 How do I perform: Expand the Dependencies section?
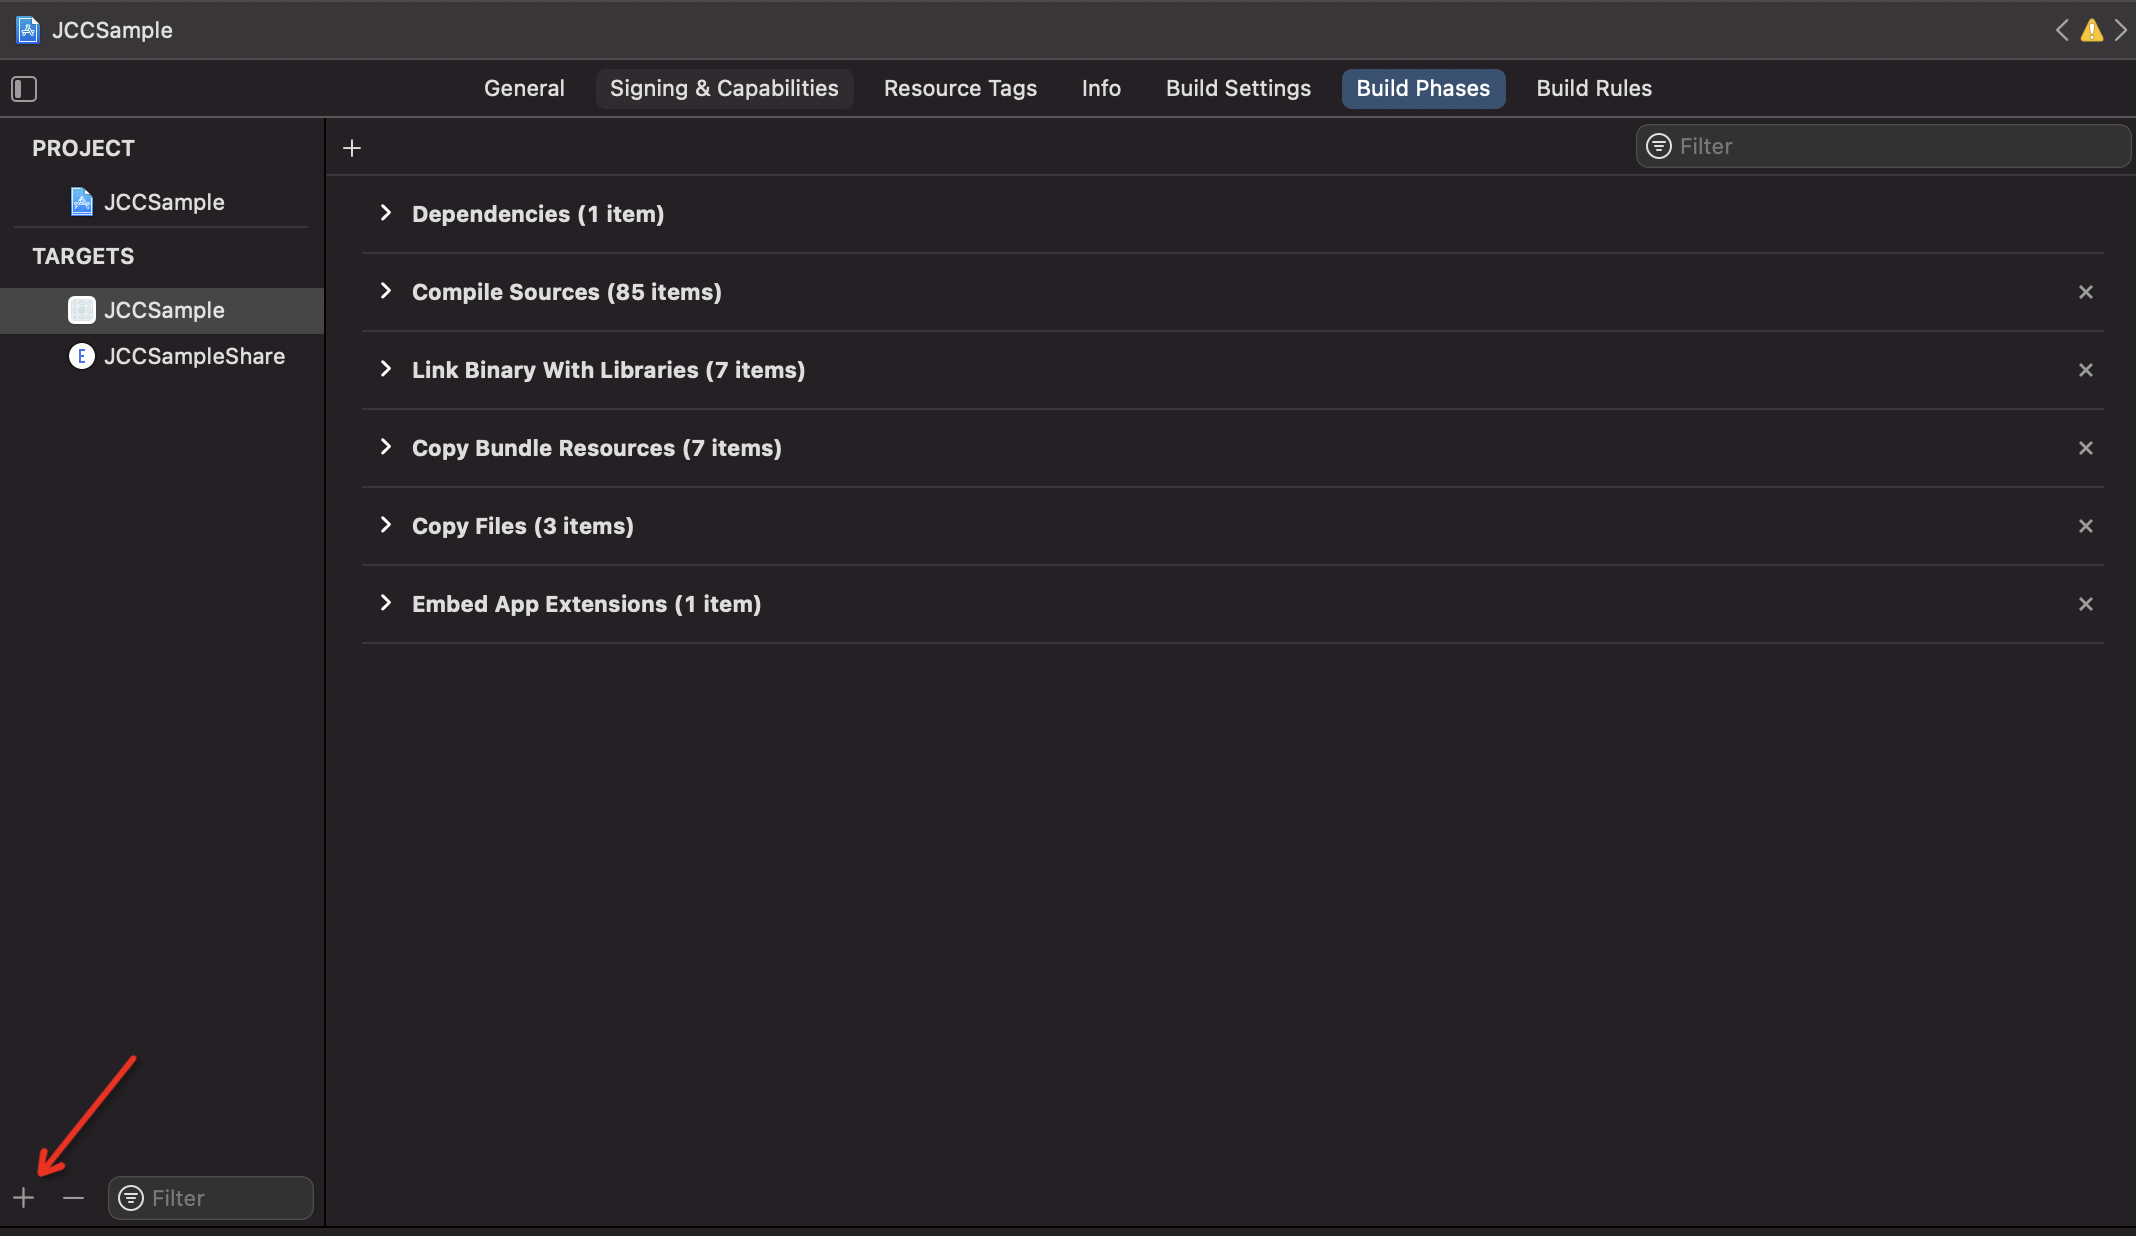click(x=386, y=213)
